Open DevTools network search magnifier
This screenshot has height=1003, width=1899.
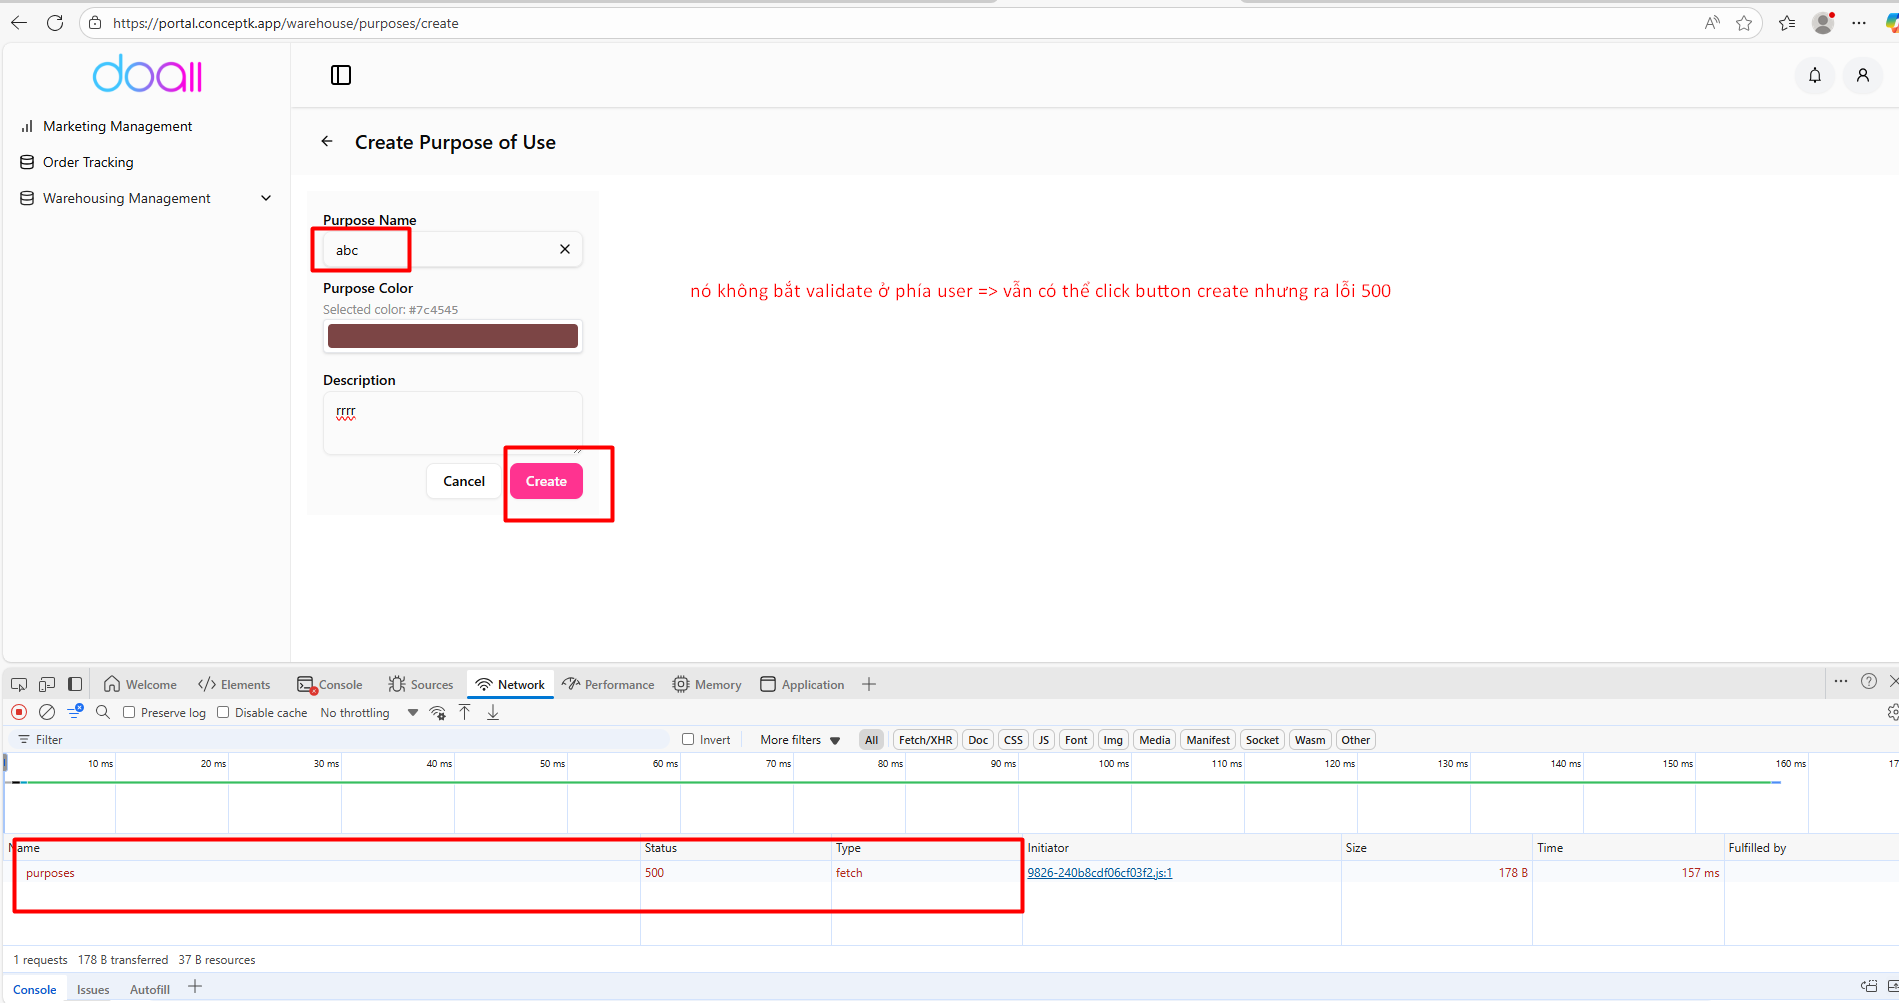point(103,712)
